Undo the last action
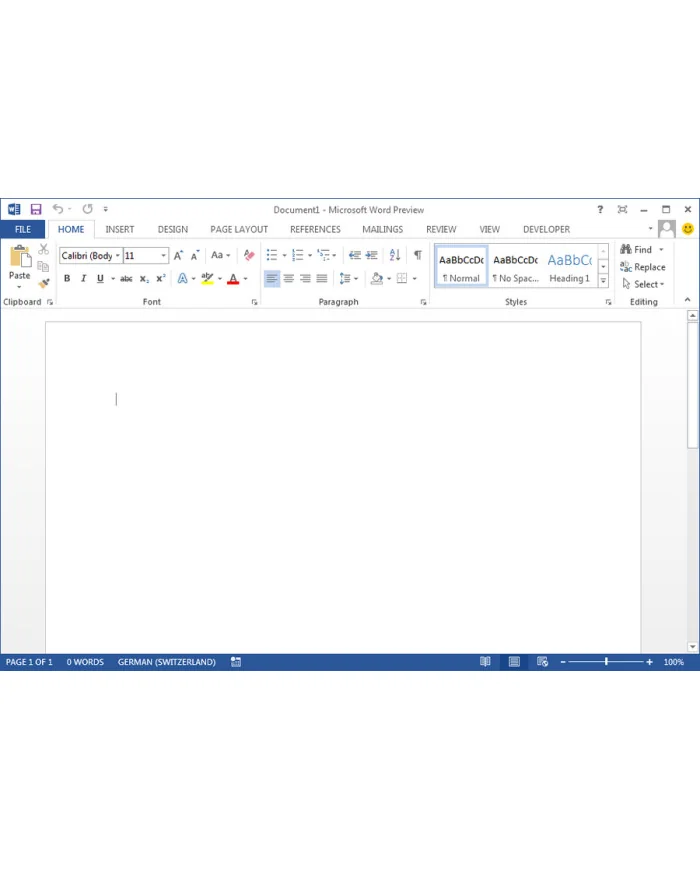700x869 pixels. click(x=58, y=209)
